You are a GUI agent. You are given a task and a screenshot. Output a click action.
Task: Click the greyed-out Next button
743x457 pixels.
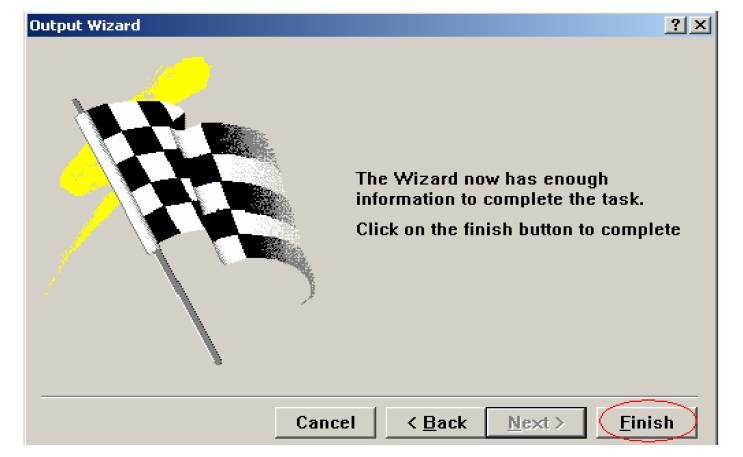pyautogui.click(x=536, y=422)
